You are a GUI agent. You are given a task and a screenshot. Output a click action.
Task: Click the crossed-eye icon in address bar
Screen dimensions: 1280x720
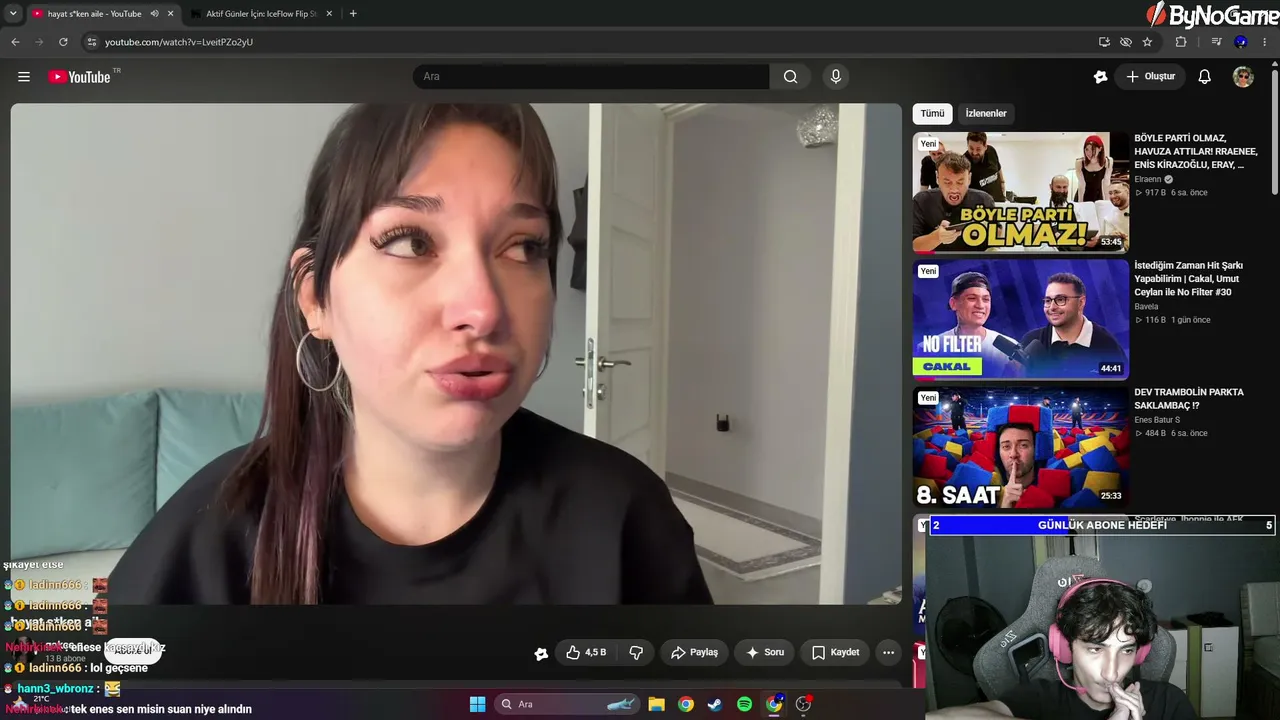click(x=1126, y=42)
